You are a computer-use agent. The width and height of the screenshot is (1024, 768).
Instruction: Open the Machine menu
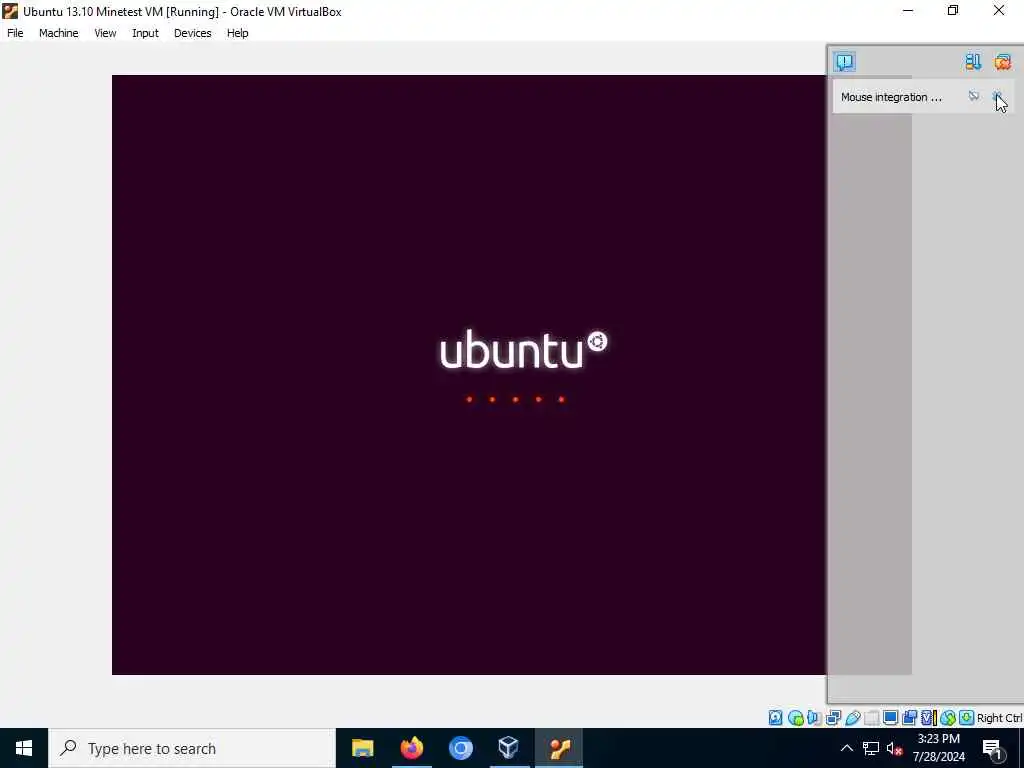[58, 33]
